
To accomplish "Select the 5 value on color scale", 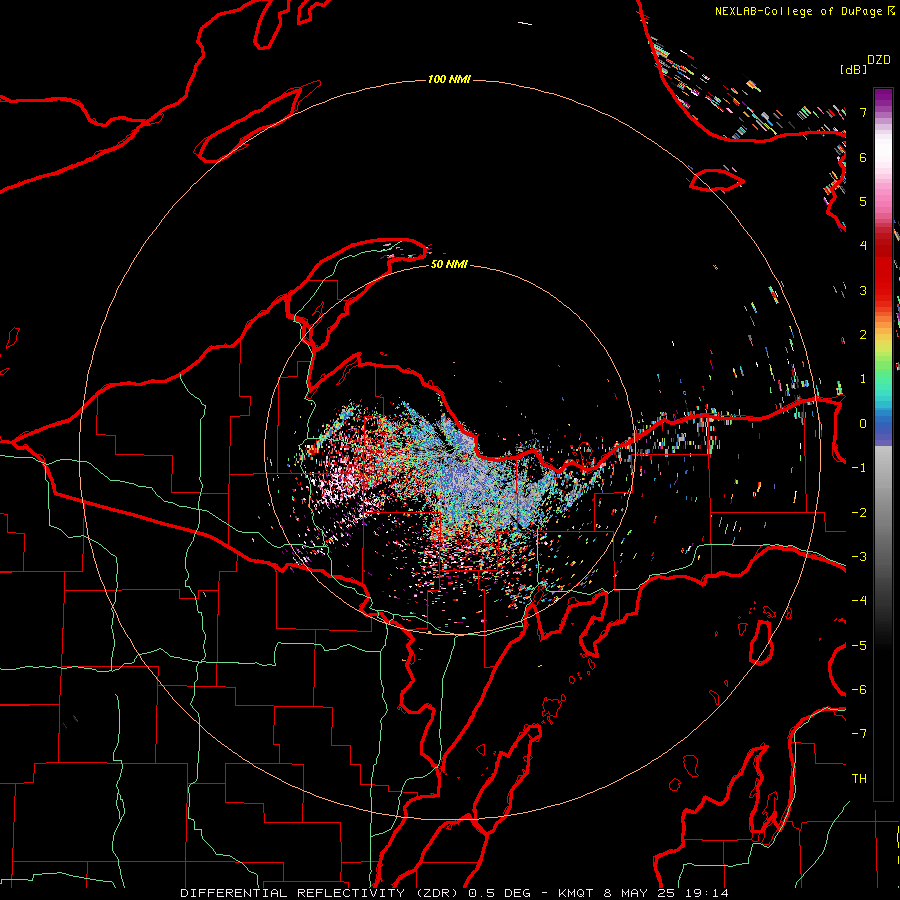I will point(863,201).
